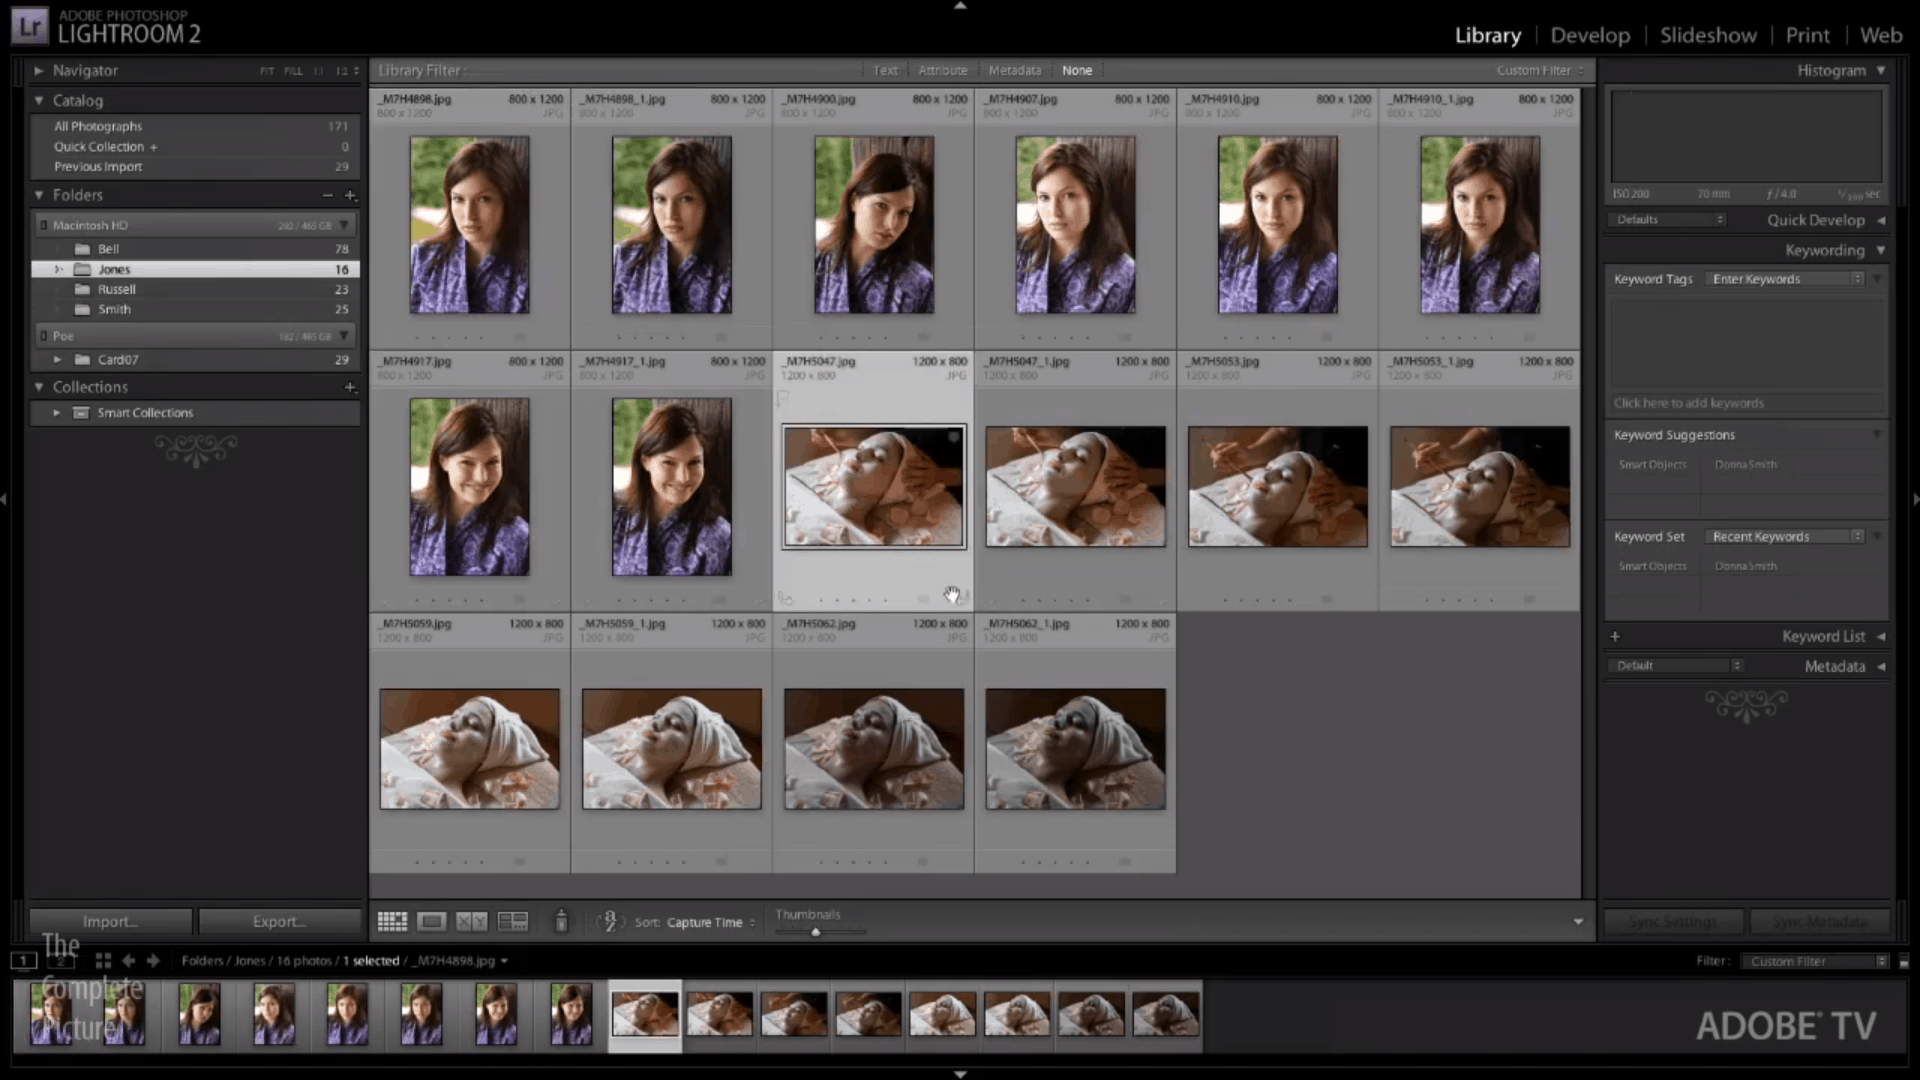Select the _M7H5062.jpg grid thumbnail
This screenshot has height=1080, width=1920.
click(x=874, y=749)
